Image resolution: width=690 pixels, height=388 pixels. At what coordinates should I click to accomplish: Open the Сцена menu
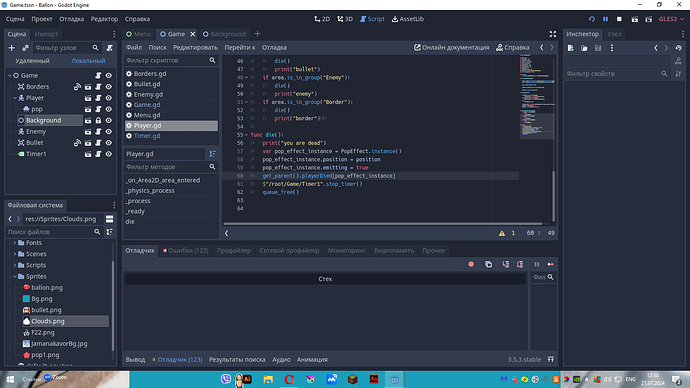15,19
